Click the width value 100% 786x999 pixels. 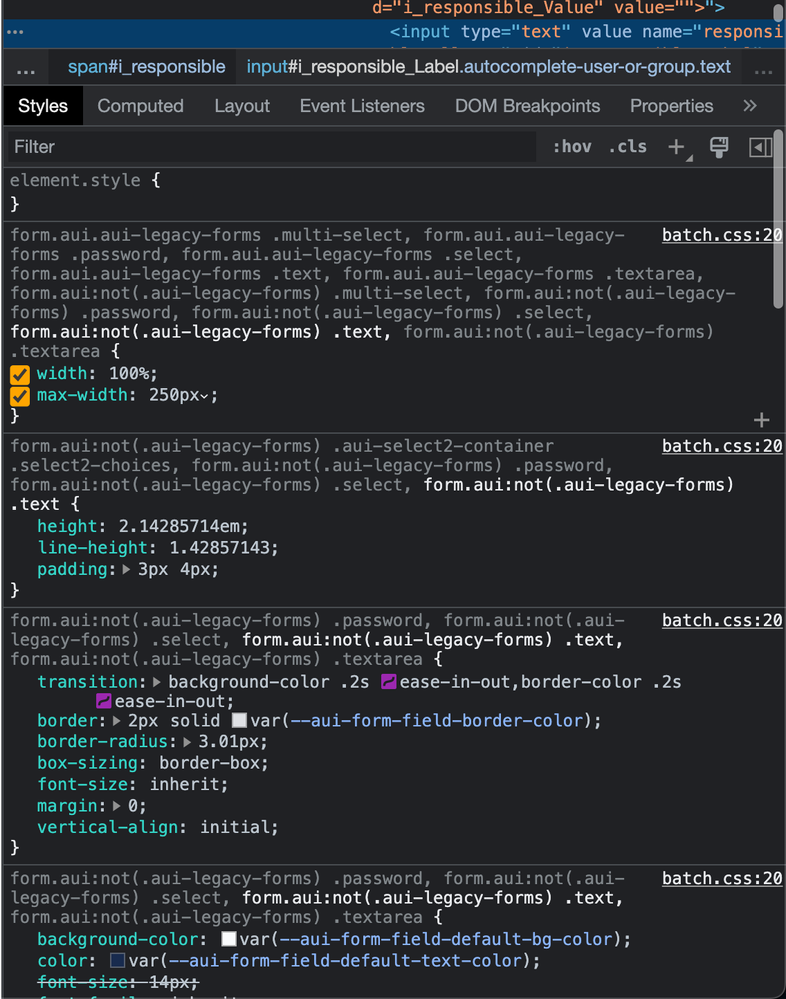point(129,373)
